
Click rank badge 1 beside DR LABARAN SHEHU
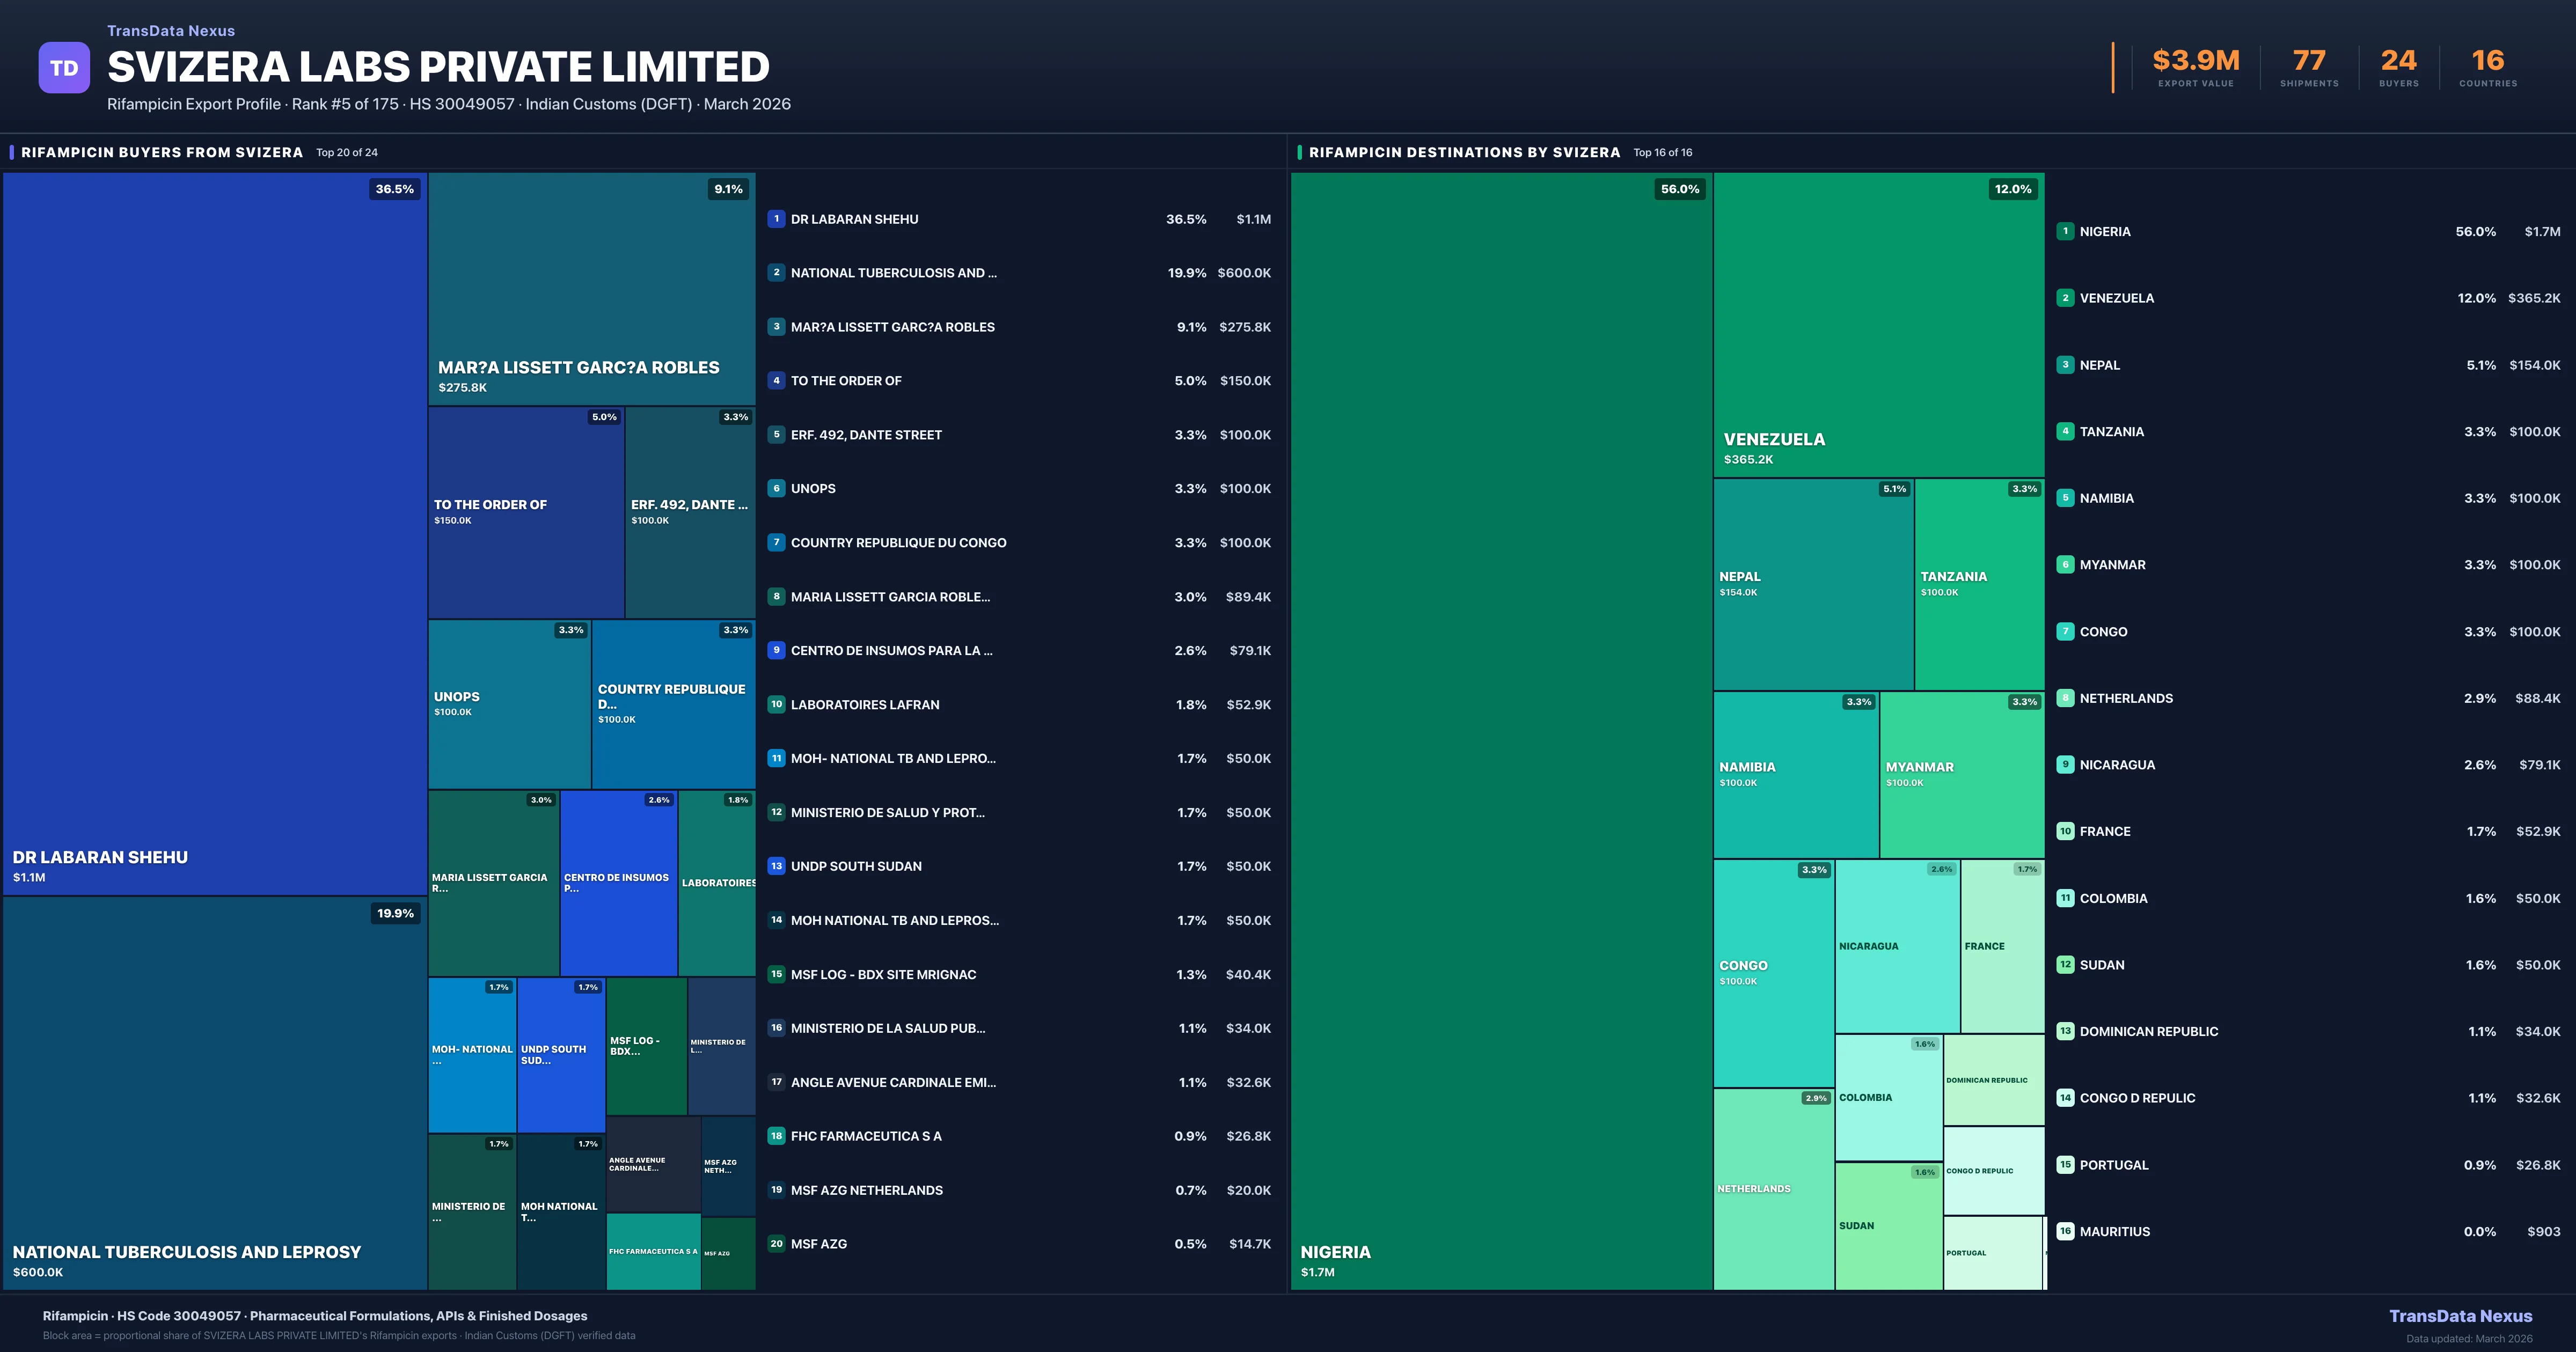tap(776, 219)
